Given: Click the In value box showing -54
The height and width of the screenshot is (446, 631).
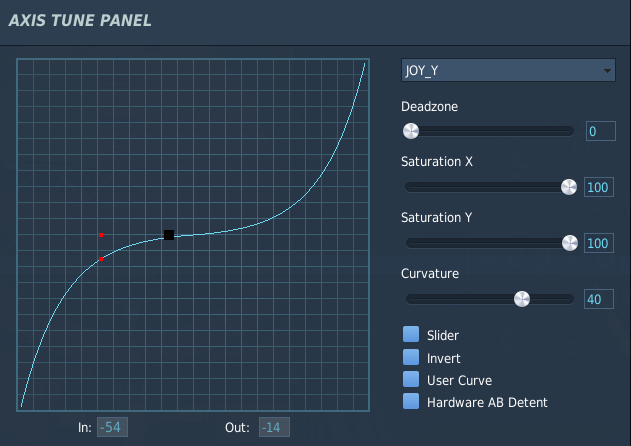Looking at the screenshot, I should [112, 427].
